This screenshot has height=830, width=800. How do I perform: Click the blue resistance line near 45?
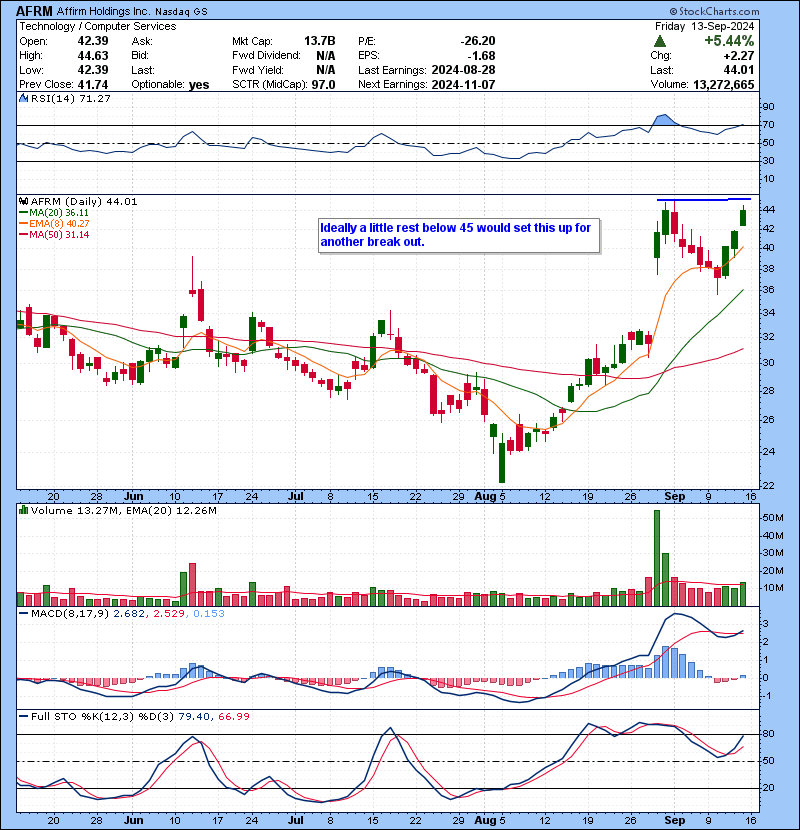pos(704,200)
